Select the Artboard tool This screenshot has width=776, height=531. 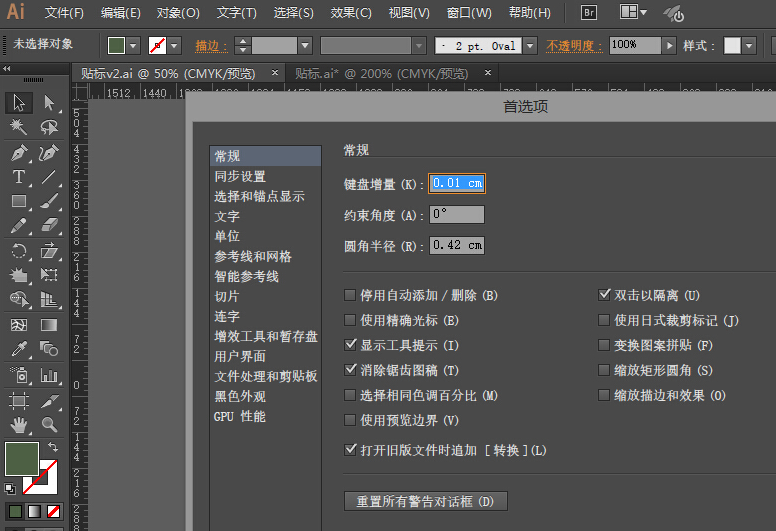click(19, 400)
